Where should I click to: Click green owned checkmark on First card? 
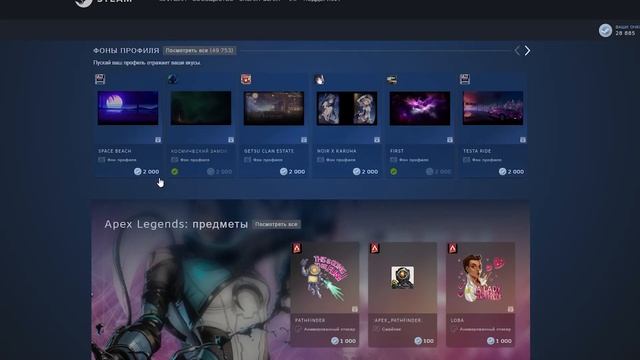[x=393, y=172]
